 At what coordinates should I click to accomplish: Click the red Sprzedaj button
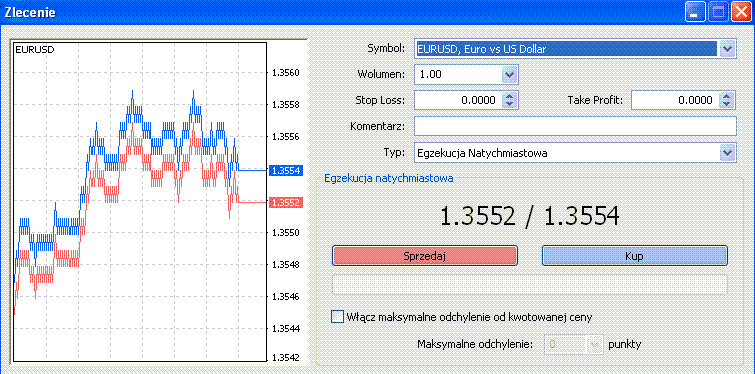425,256
